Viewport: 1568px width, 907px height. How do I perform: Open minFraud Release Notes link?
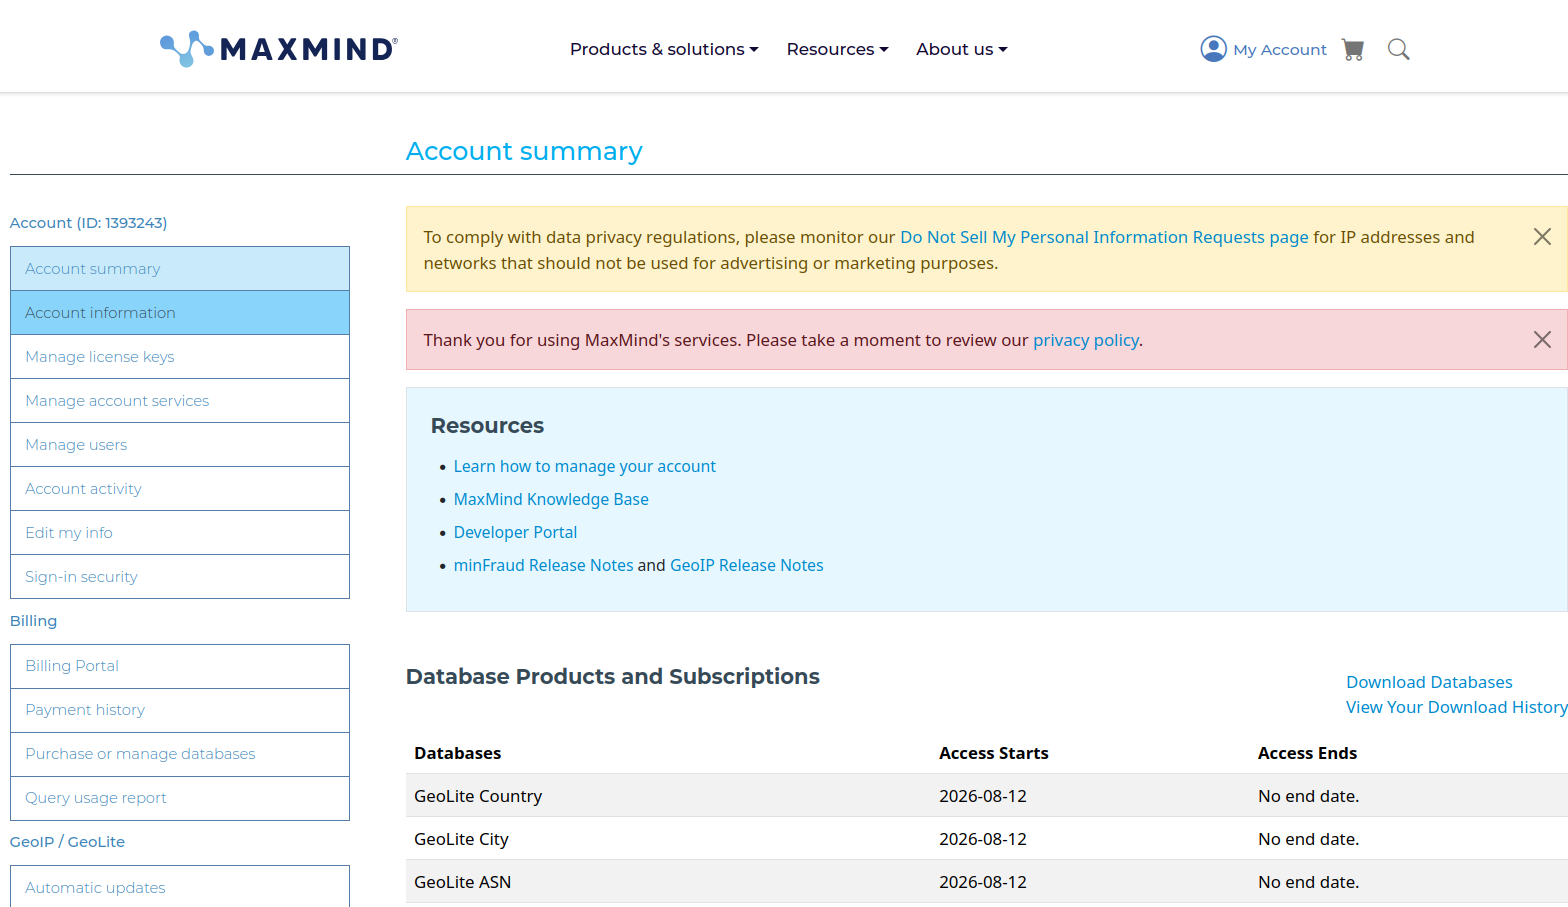pos(543,565)
